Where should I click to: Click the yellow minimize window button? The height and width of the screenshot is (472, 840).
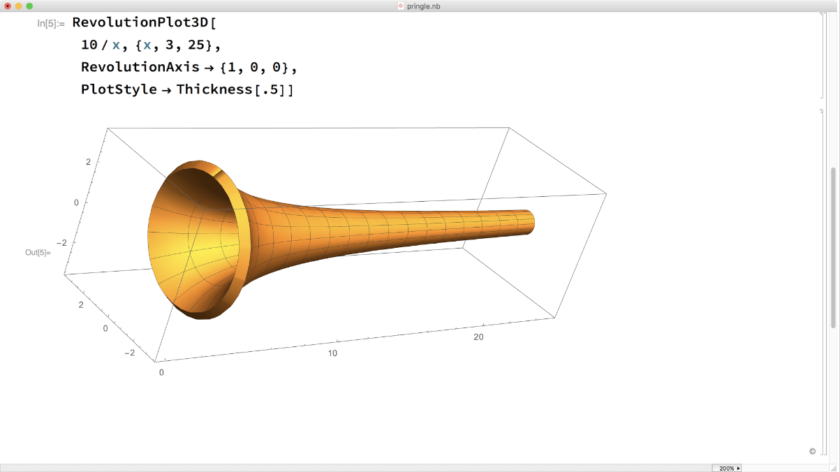coord(19,6)
